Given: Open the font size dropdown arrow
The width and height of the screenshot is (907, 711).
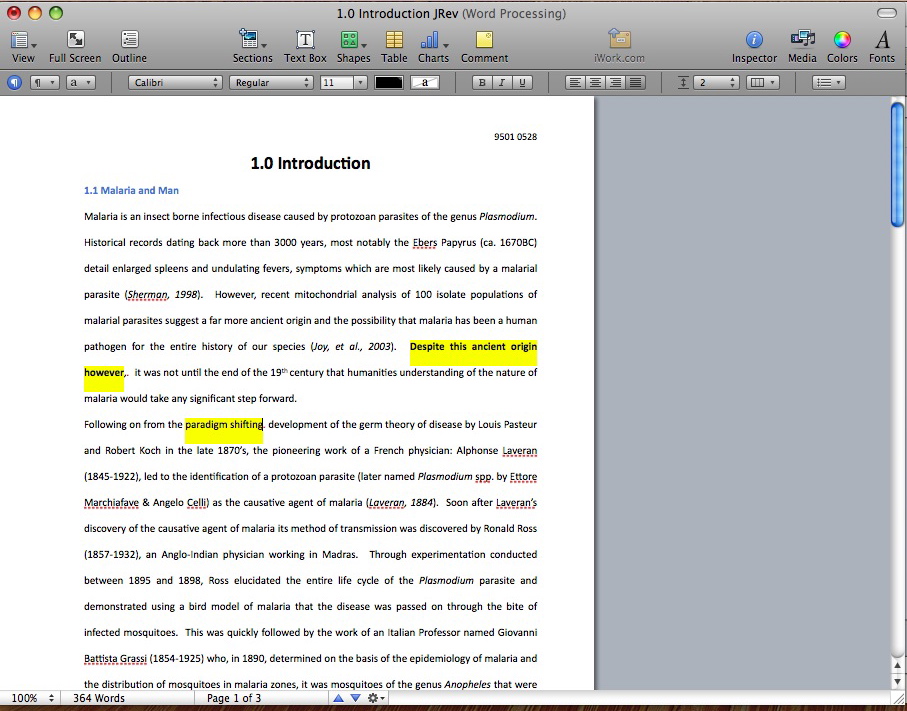Looking at the screenshot, I should [x=360, y=83].
